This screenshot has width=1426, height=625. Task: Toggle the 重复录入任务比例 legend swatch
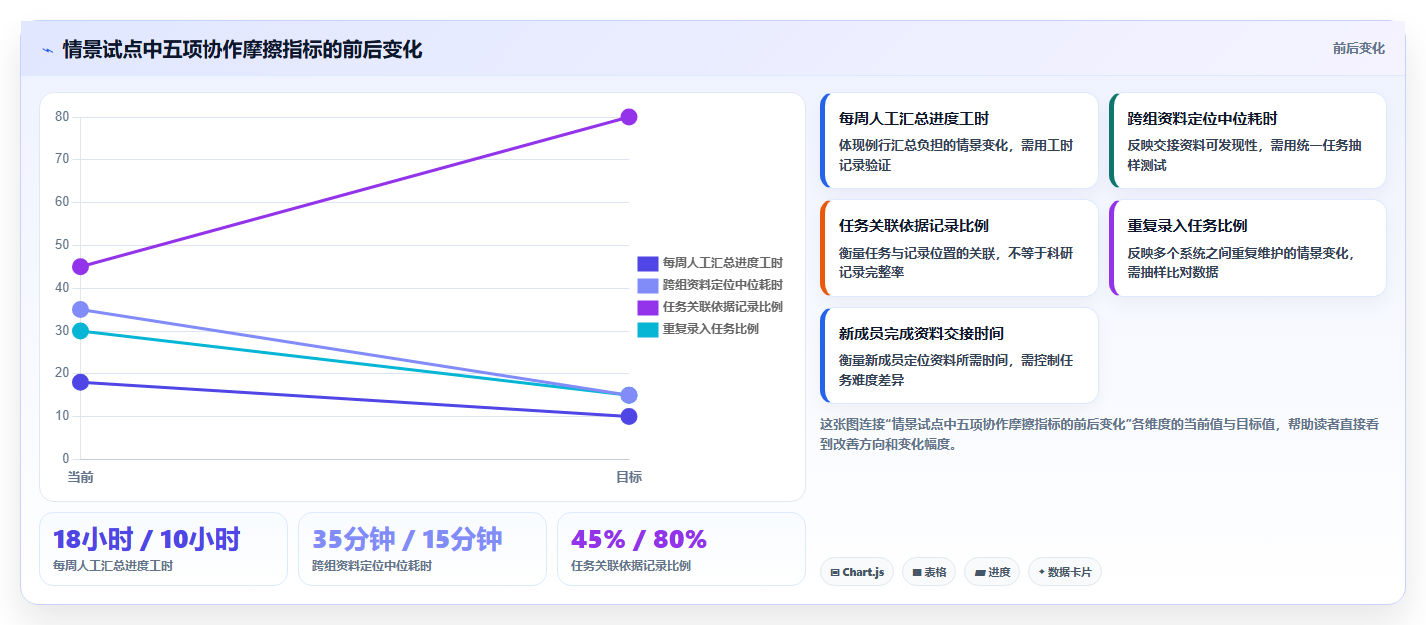[x=648, y=329]
